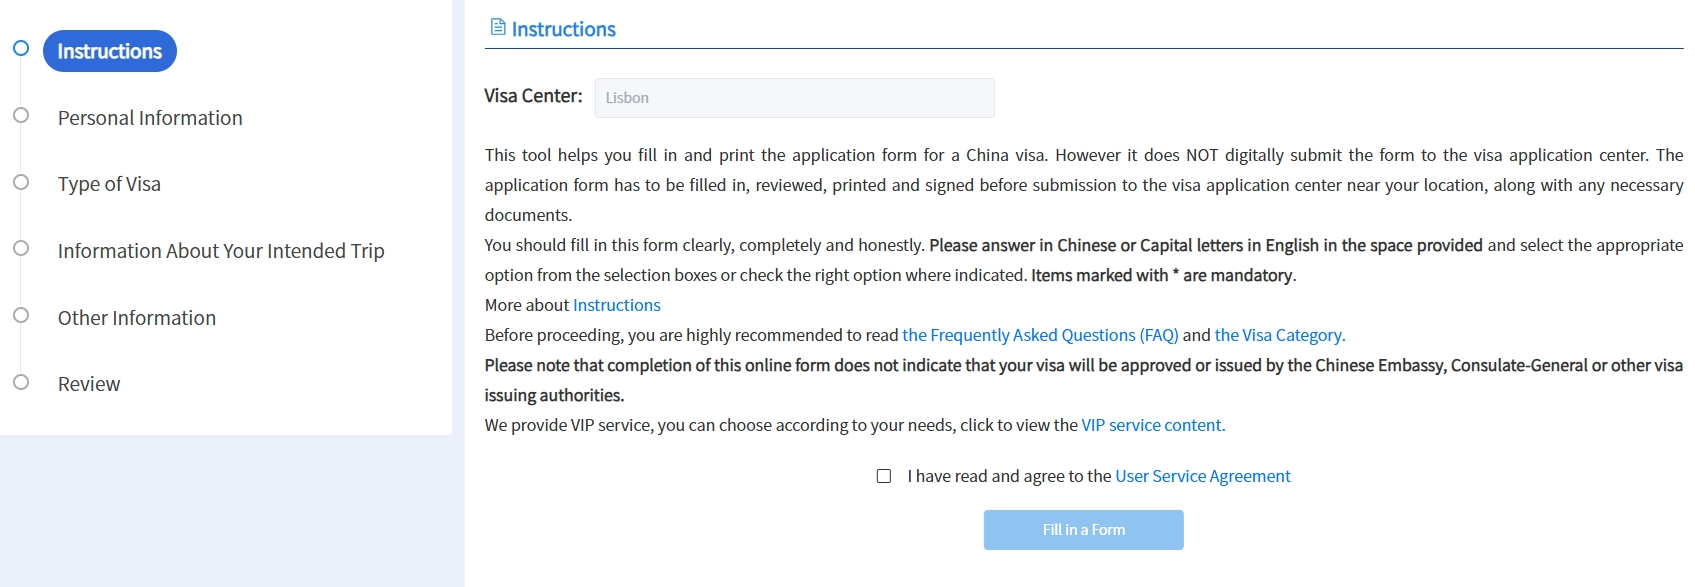Check the User Service Agreement checkbox
This screenshot has width=1695, height=587.
click(x=884, y=476)
